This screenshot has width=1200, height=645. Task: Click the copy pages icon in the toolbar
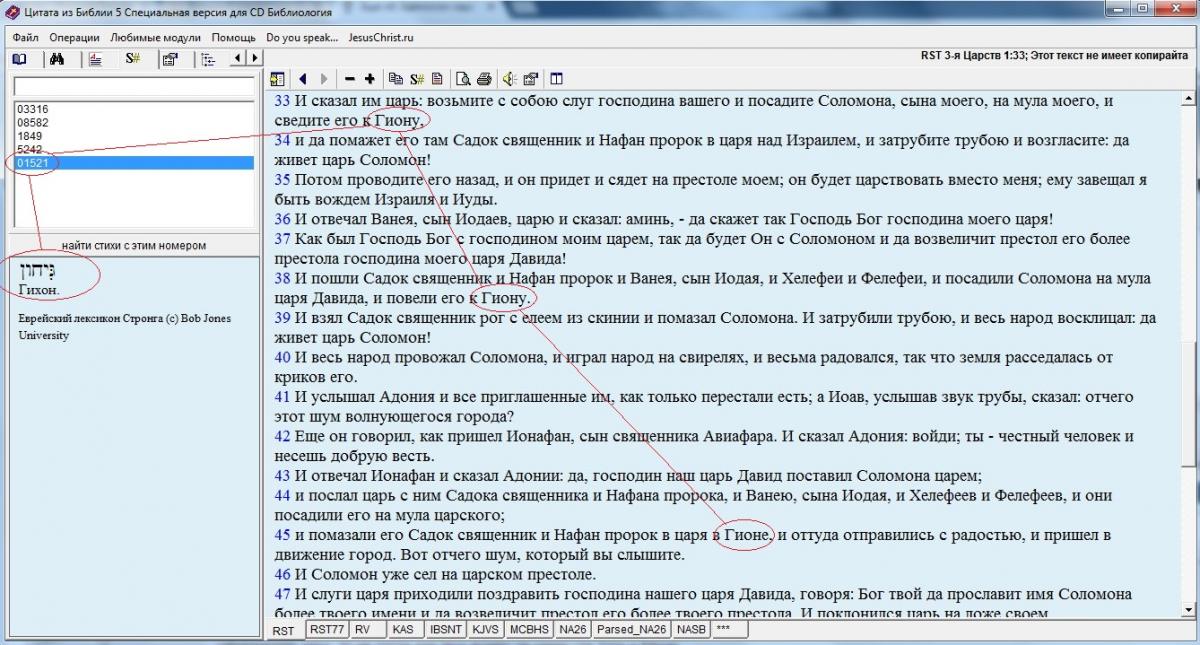(396, 79)
